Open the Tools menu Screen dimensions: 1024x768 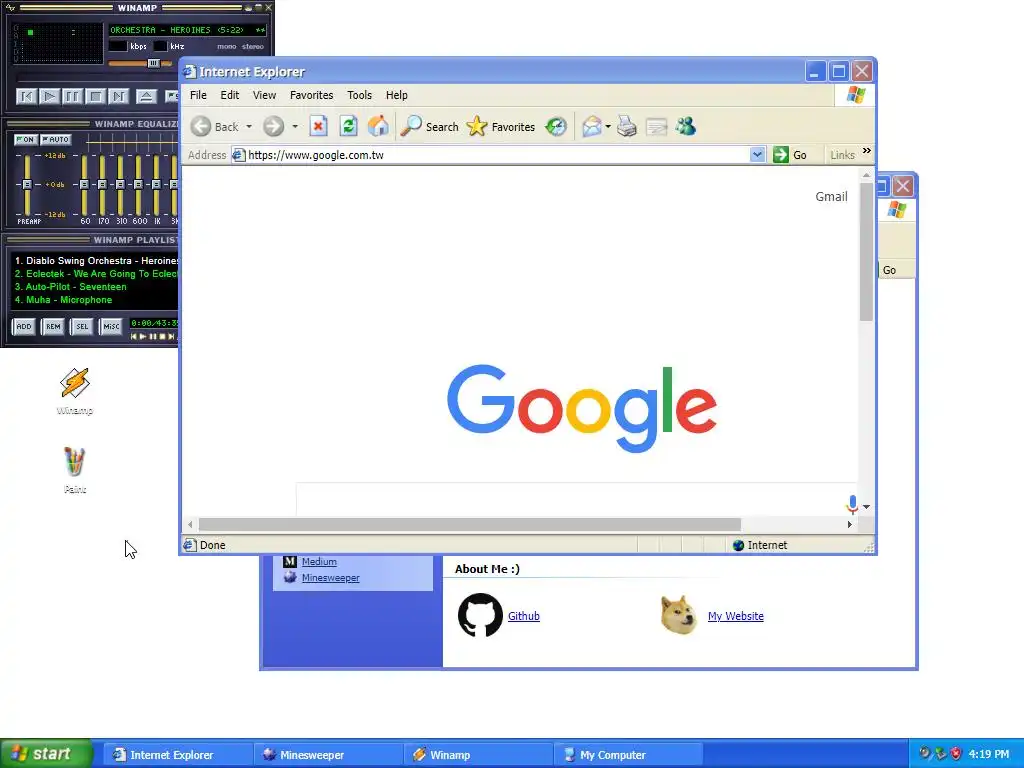click(359, 95)
